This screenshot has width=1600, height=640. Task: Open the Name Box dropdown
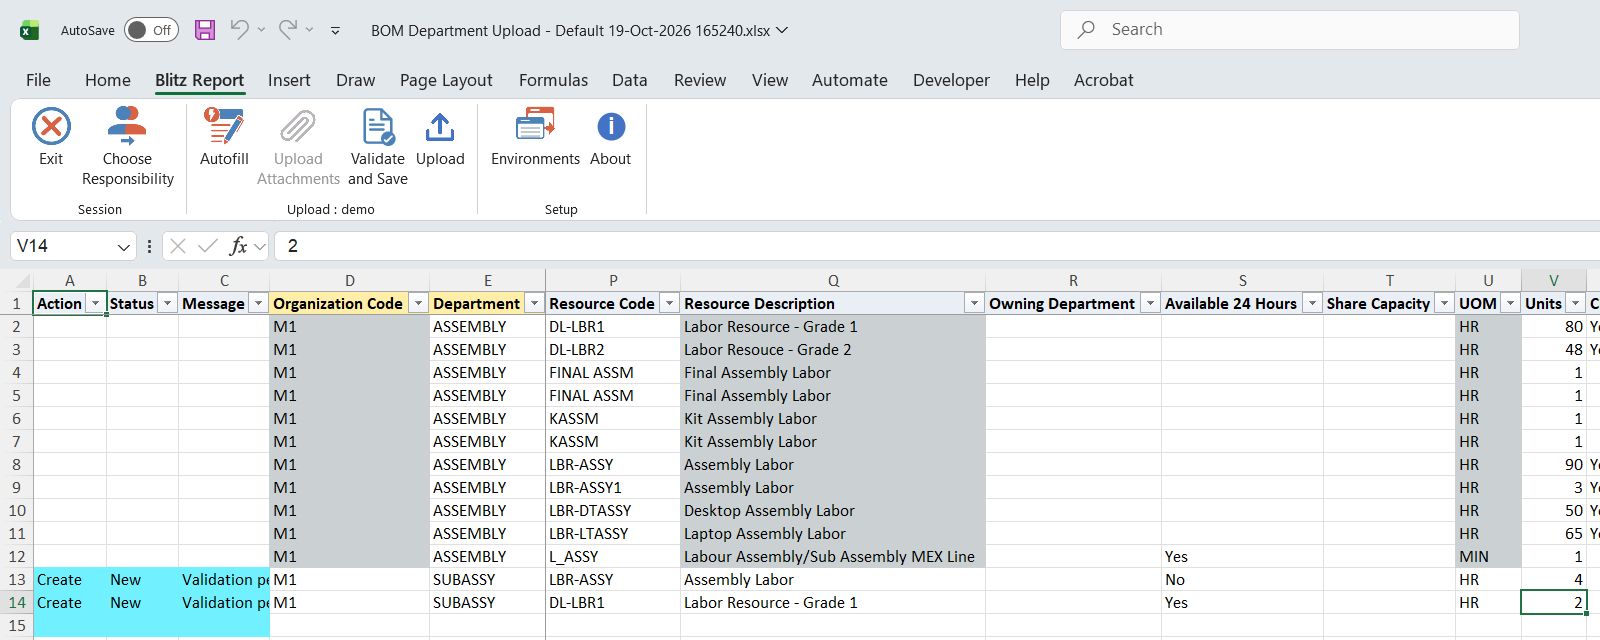[x=124, y=246]
